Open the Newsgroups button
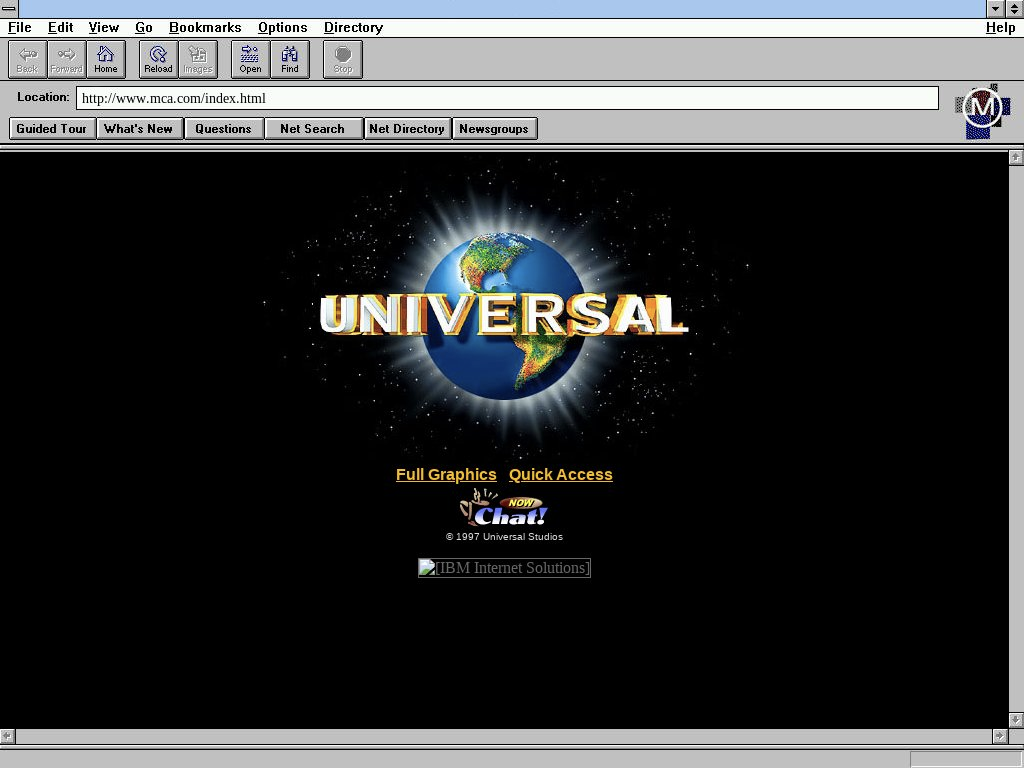Viewport: 1024px width, 768px height. point(494,129)
